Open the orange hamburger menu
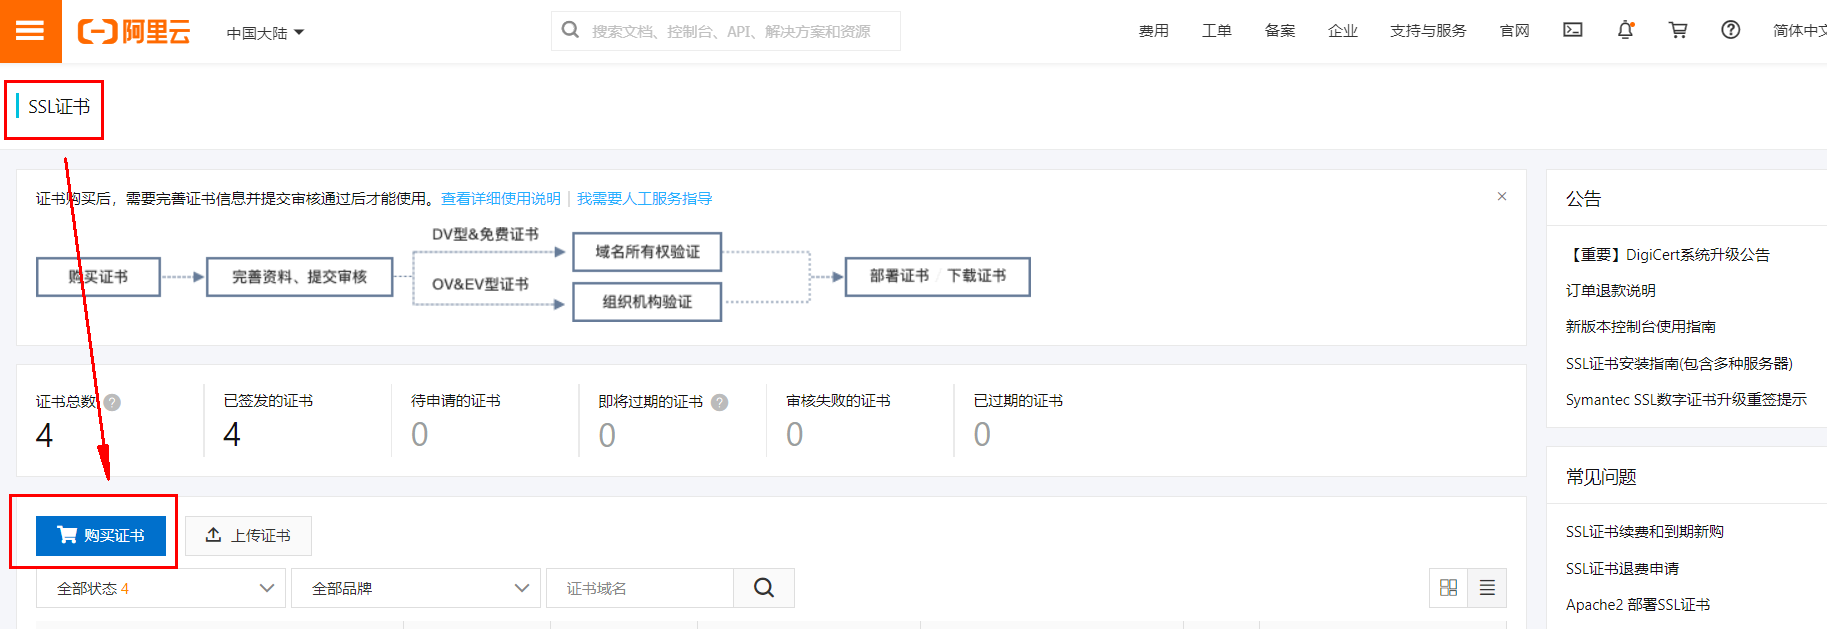 (30, 31)
